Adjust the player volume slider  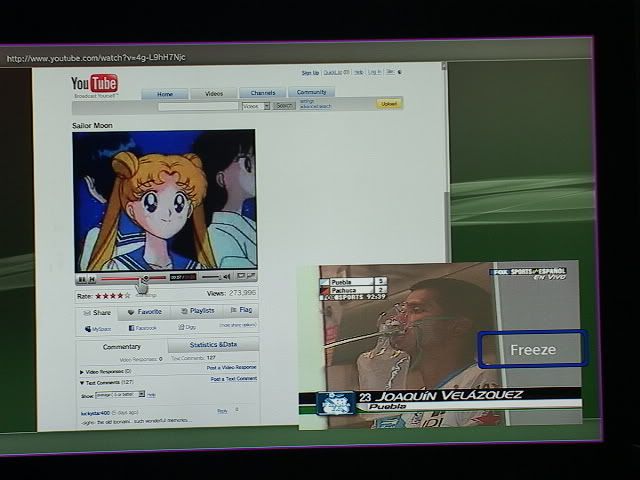[x=211, y=277]
